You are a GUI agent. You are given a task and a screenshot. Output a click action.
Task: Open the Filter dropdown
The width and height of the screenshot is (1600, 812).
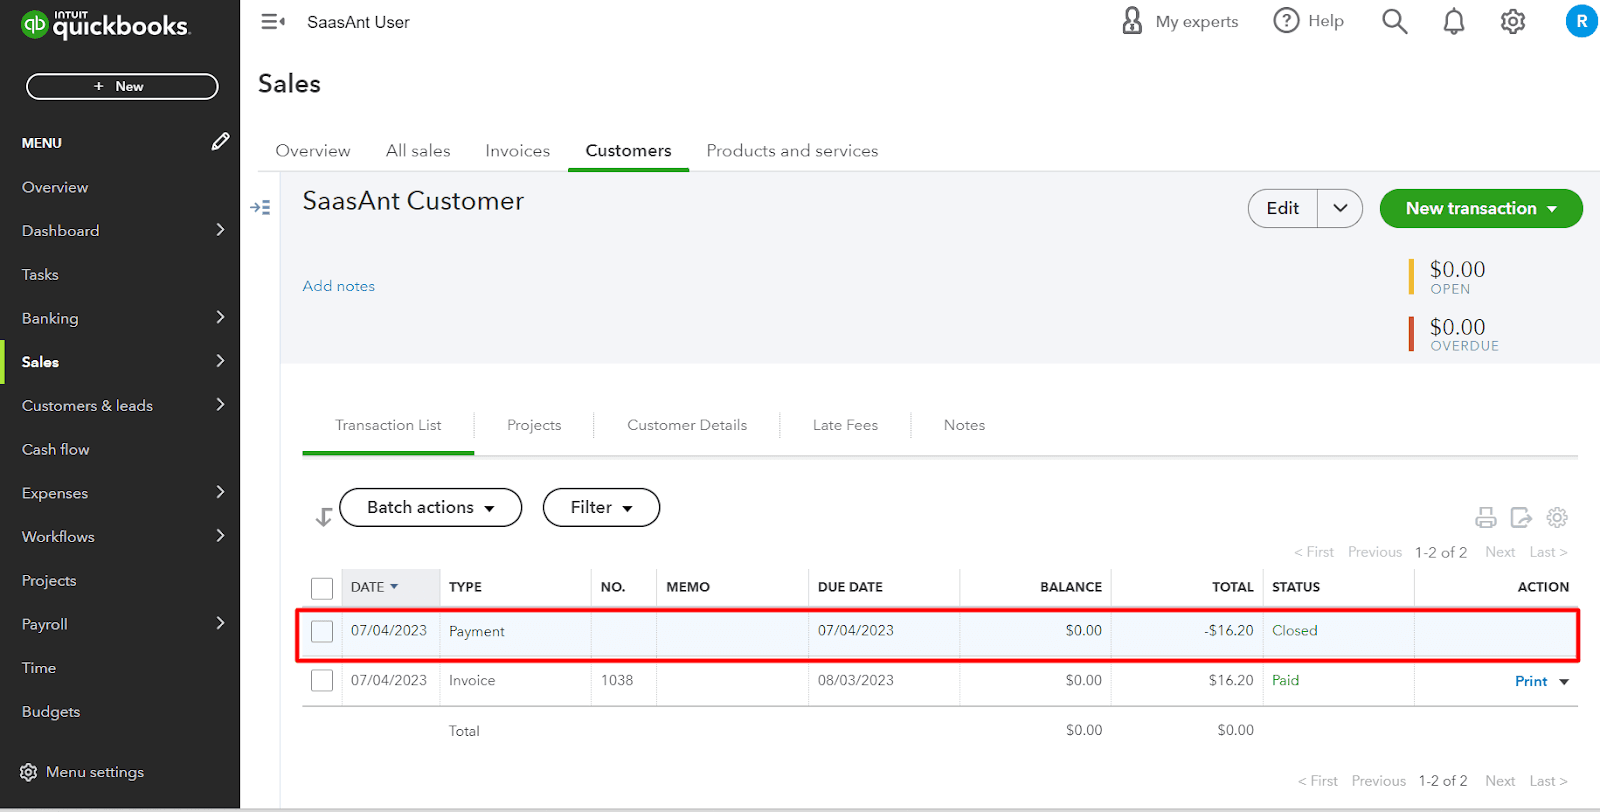pos(601,507)
